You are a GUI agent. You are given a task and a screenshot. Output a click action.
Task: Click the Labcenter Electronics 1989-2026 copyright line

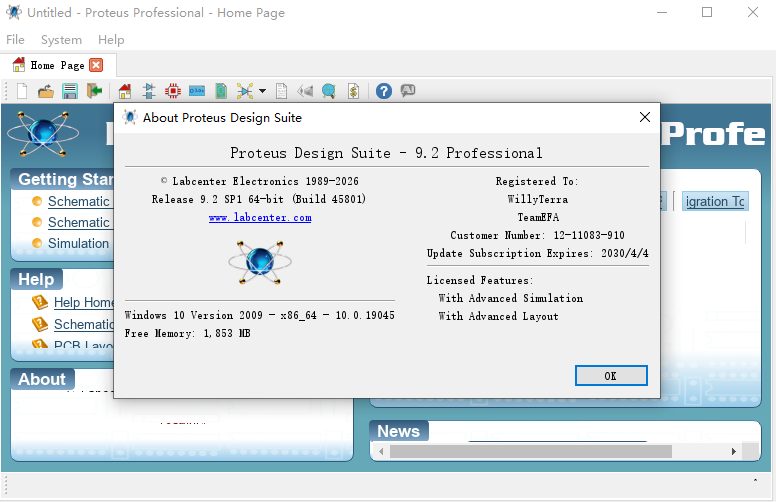(x=260, y=181)
